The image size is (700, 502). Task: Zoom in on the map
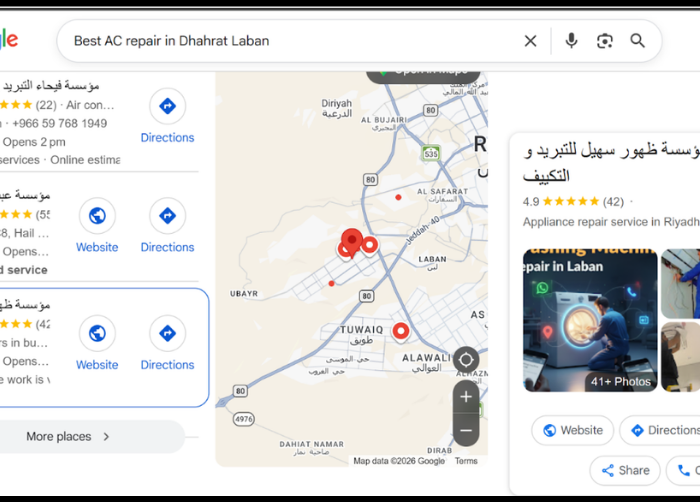click(466, 397)
